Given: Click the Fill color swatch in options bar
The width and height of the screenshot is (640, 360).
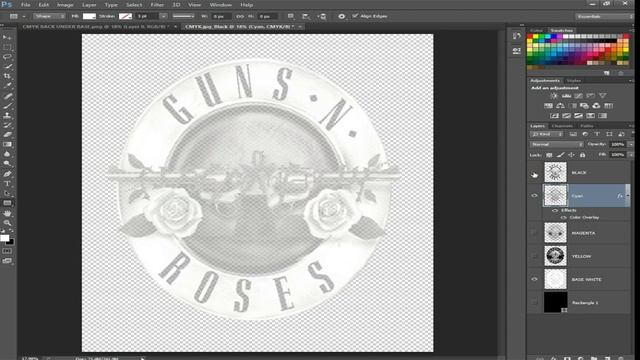Looking at the screenshot, I should [x=89, y=16].
